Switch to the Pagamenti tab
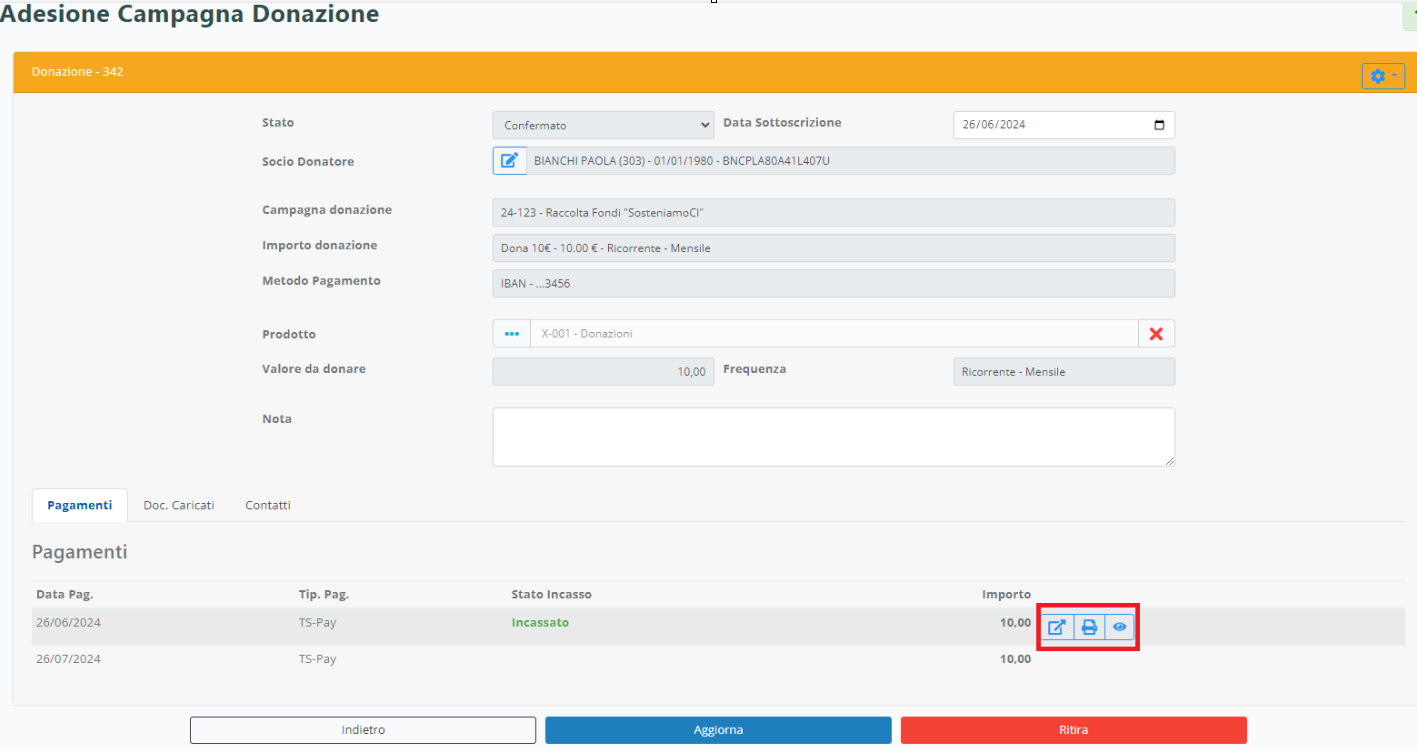 [x=80, y=505]
